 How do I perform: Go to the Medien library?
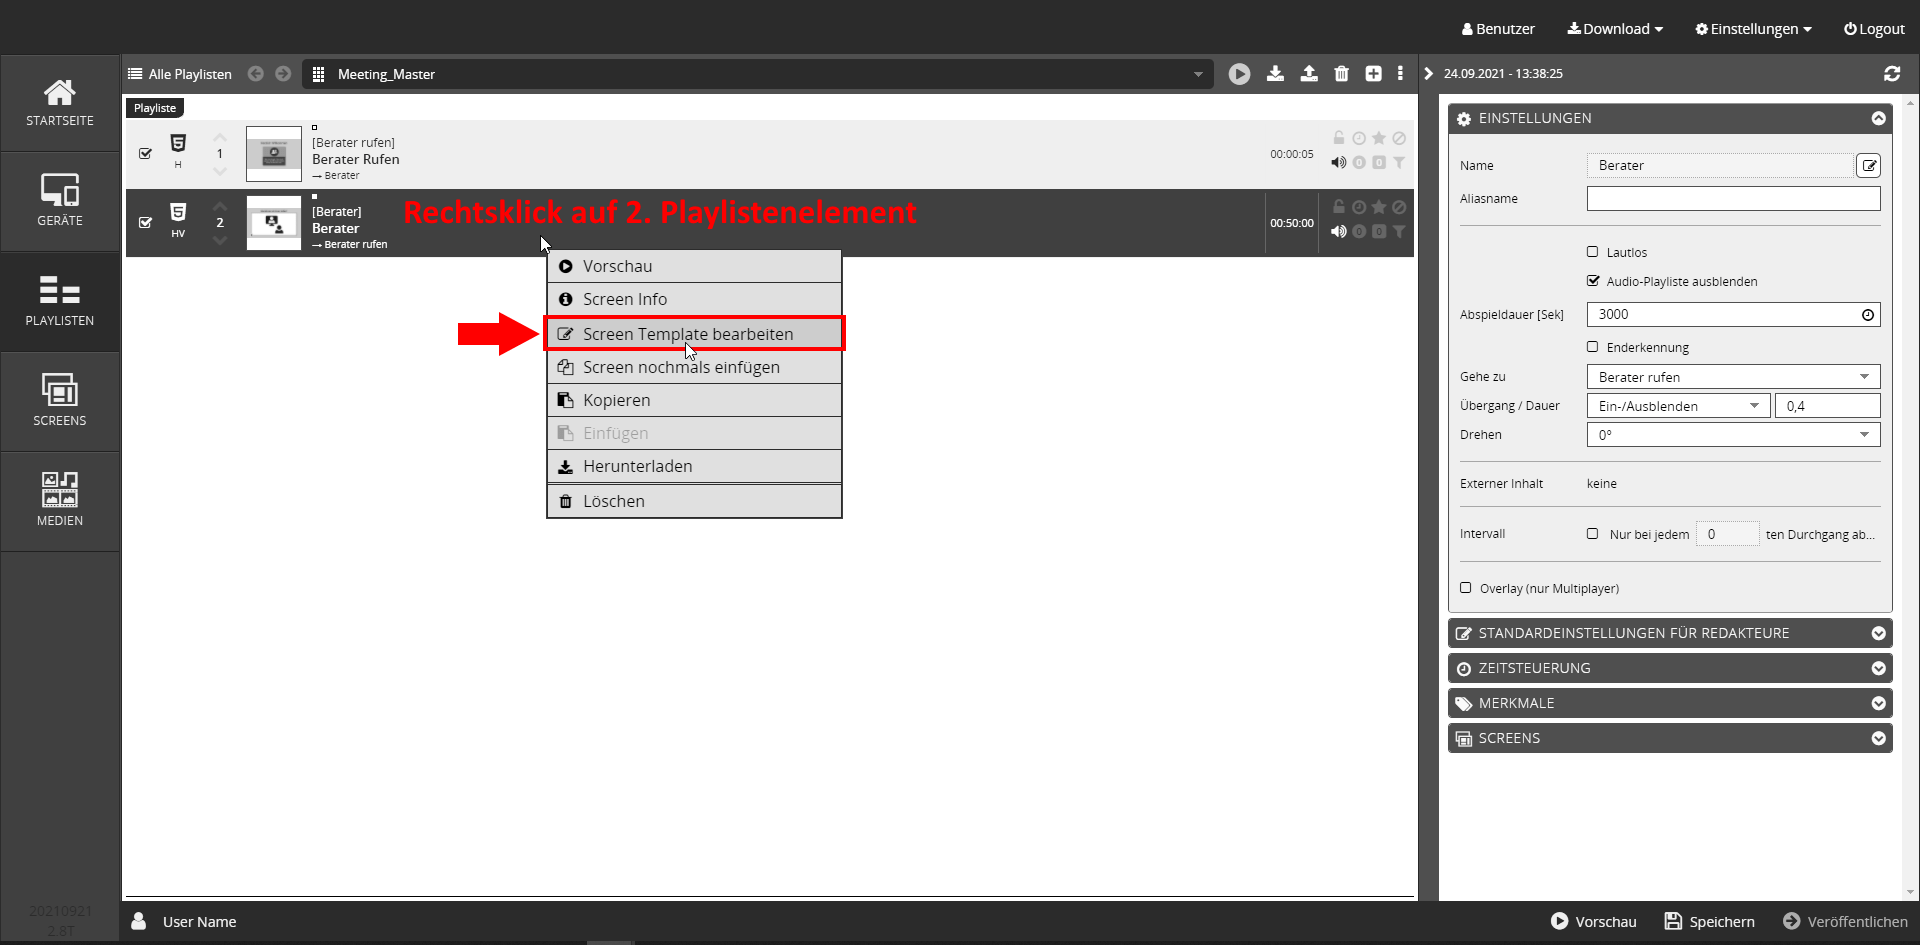point(60,501)
